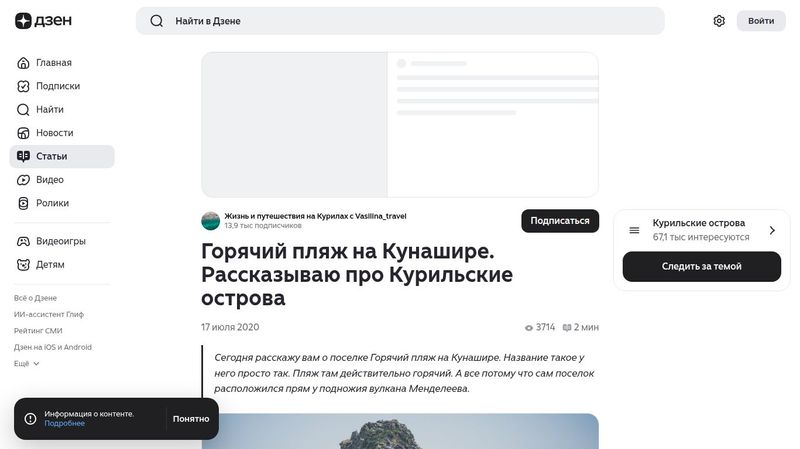The width and height of the screenshot is (800, 449).
Task: Click the 2 мин reading time
Action: 586,327
